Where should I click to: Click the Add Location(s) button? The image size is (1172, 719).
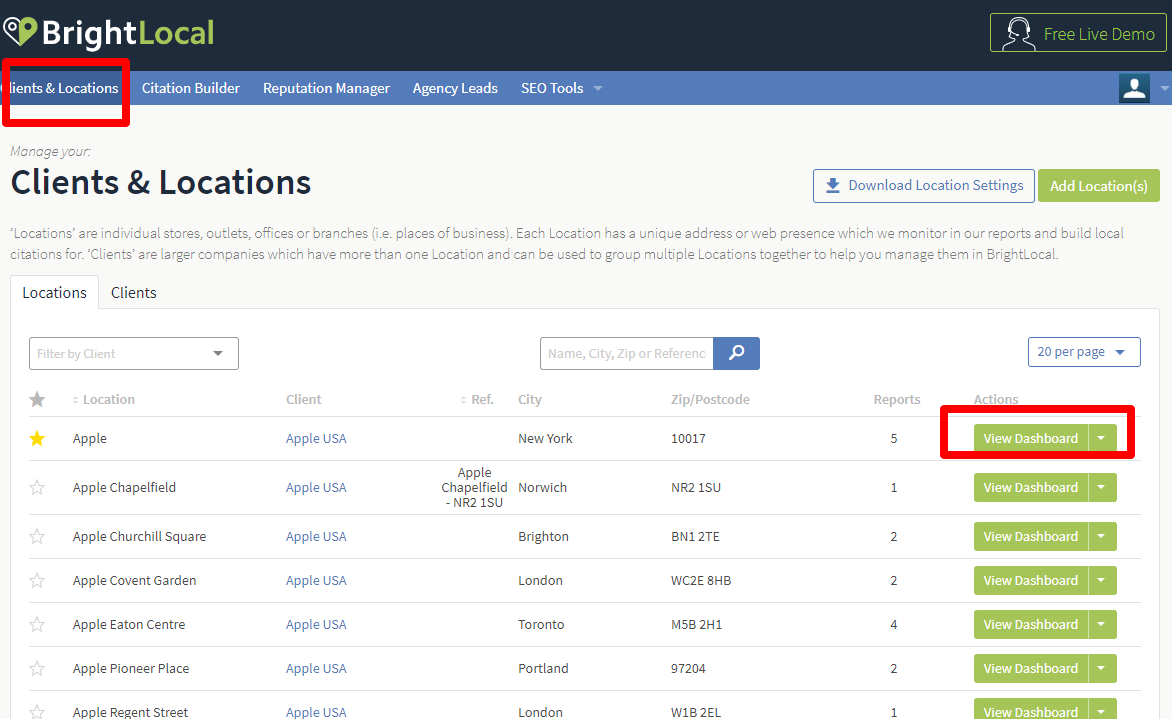1099,185
